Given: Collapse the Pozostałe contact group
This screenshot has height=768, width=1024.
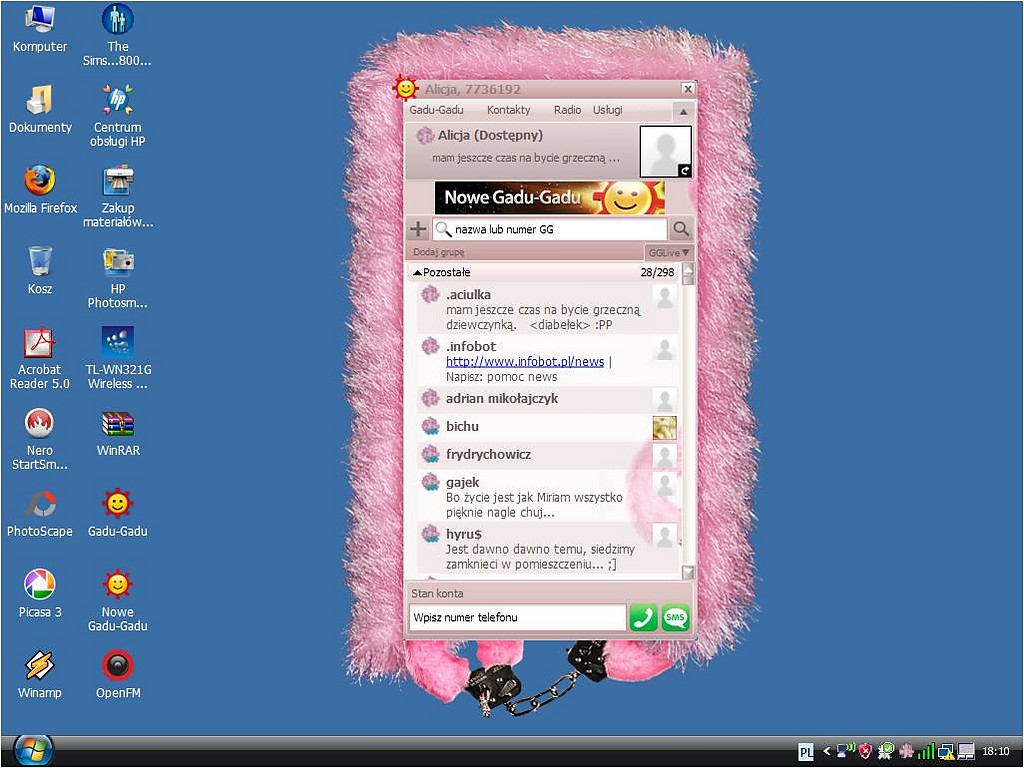Looking at the screenshot, I should pos(417,272).
